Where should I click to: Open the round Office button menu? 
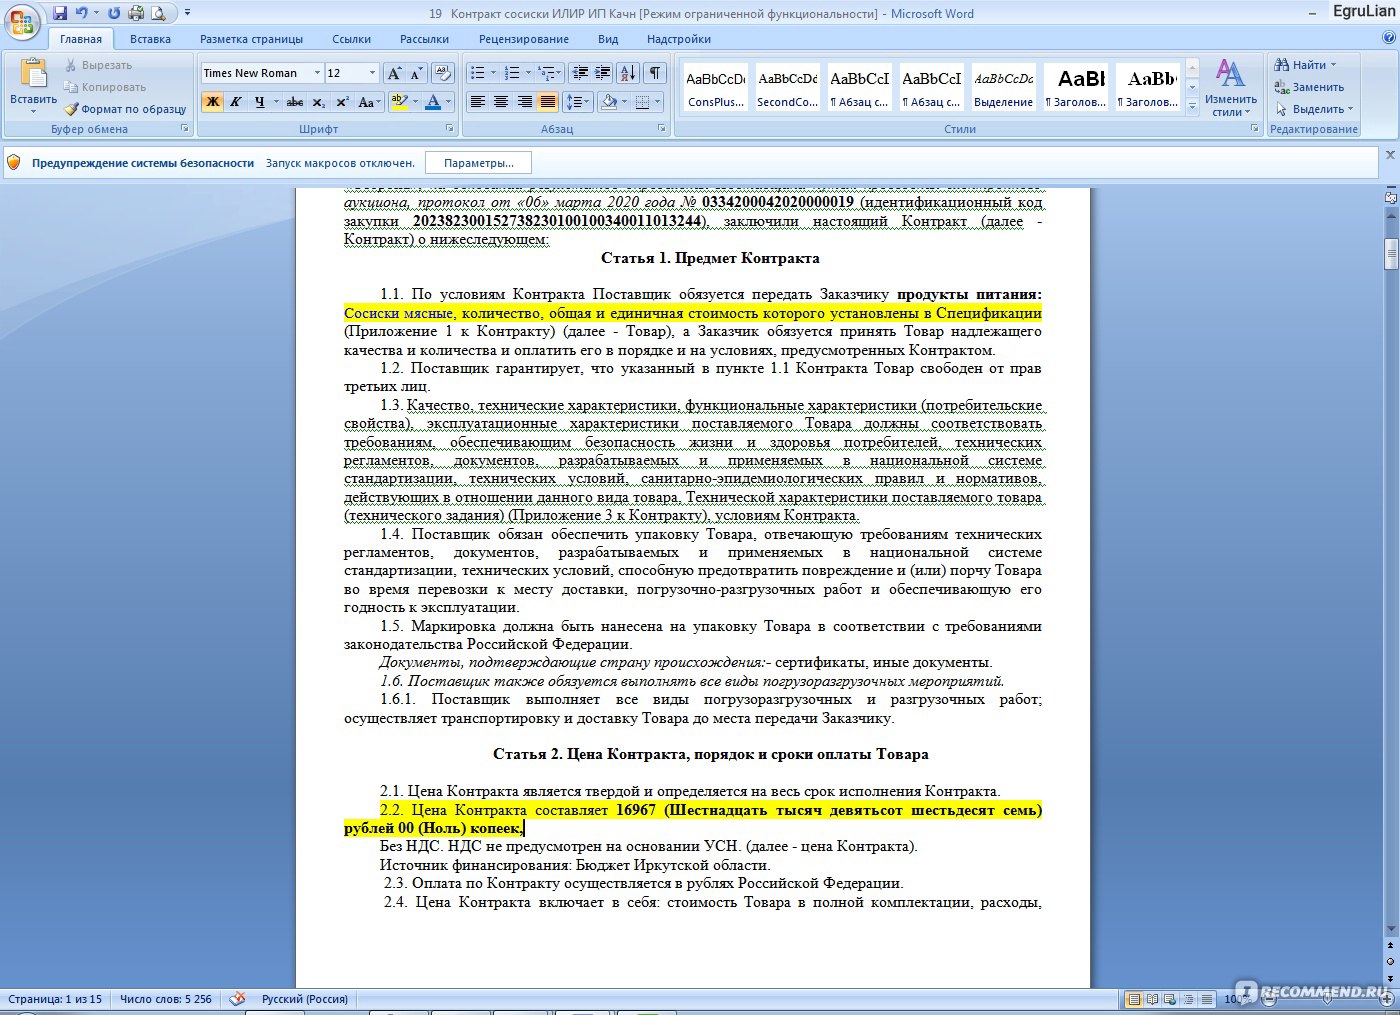21,22
